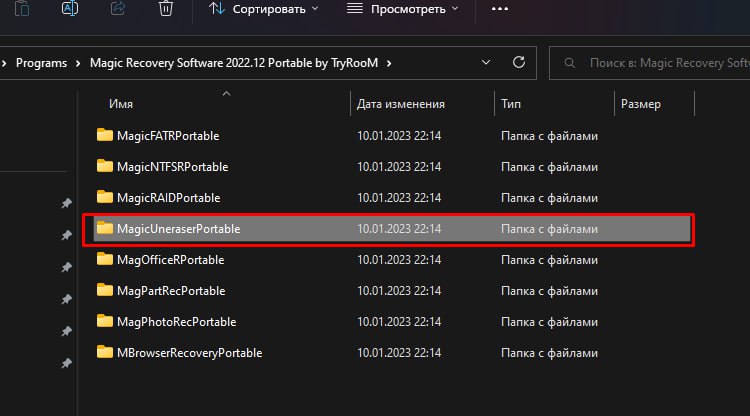
Task: Click the Magic Recovery Software 2022.12 breadcrumb
Action: 234,63
